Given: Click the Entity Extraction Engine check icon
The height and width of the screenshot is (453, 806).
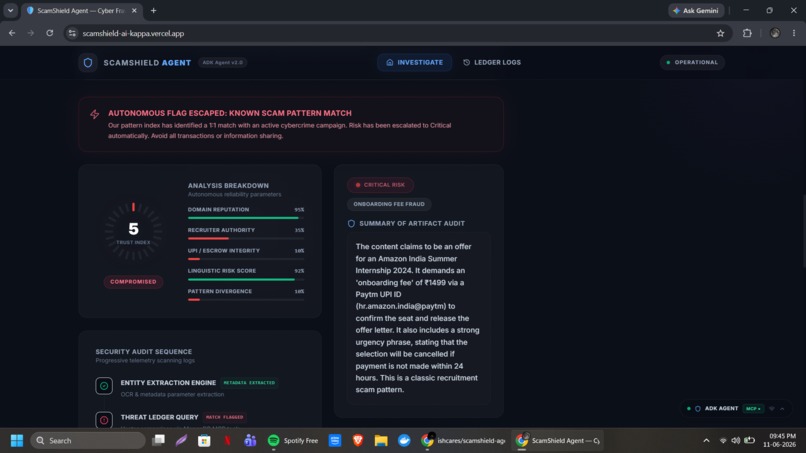Looking at the screenshot, I should [x=104, y=386].
